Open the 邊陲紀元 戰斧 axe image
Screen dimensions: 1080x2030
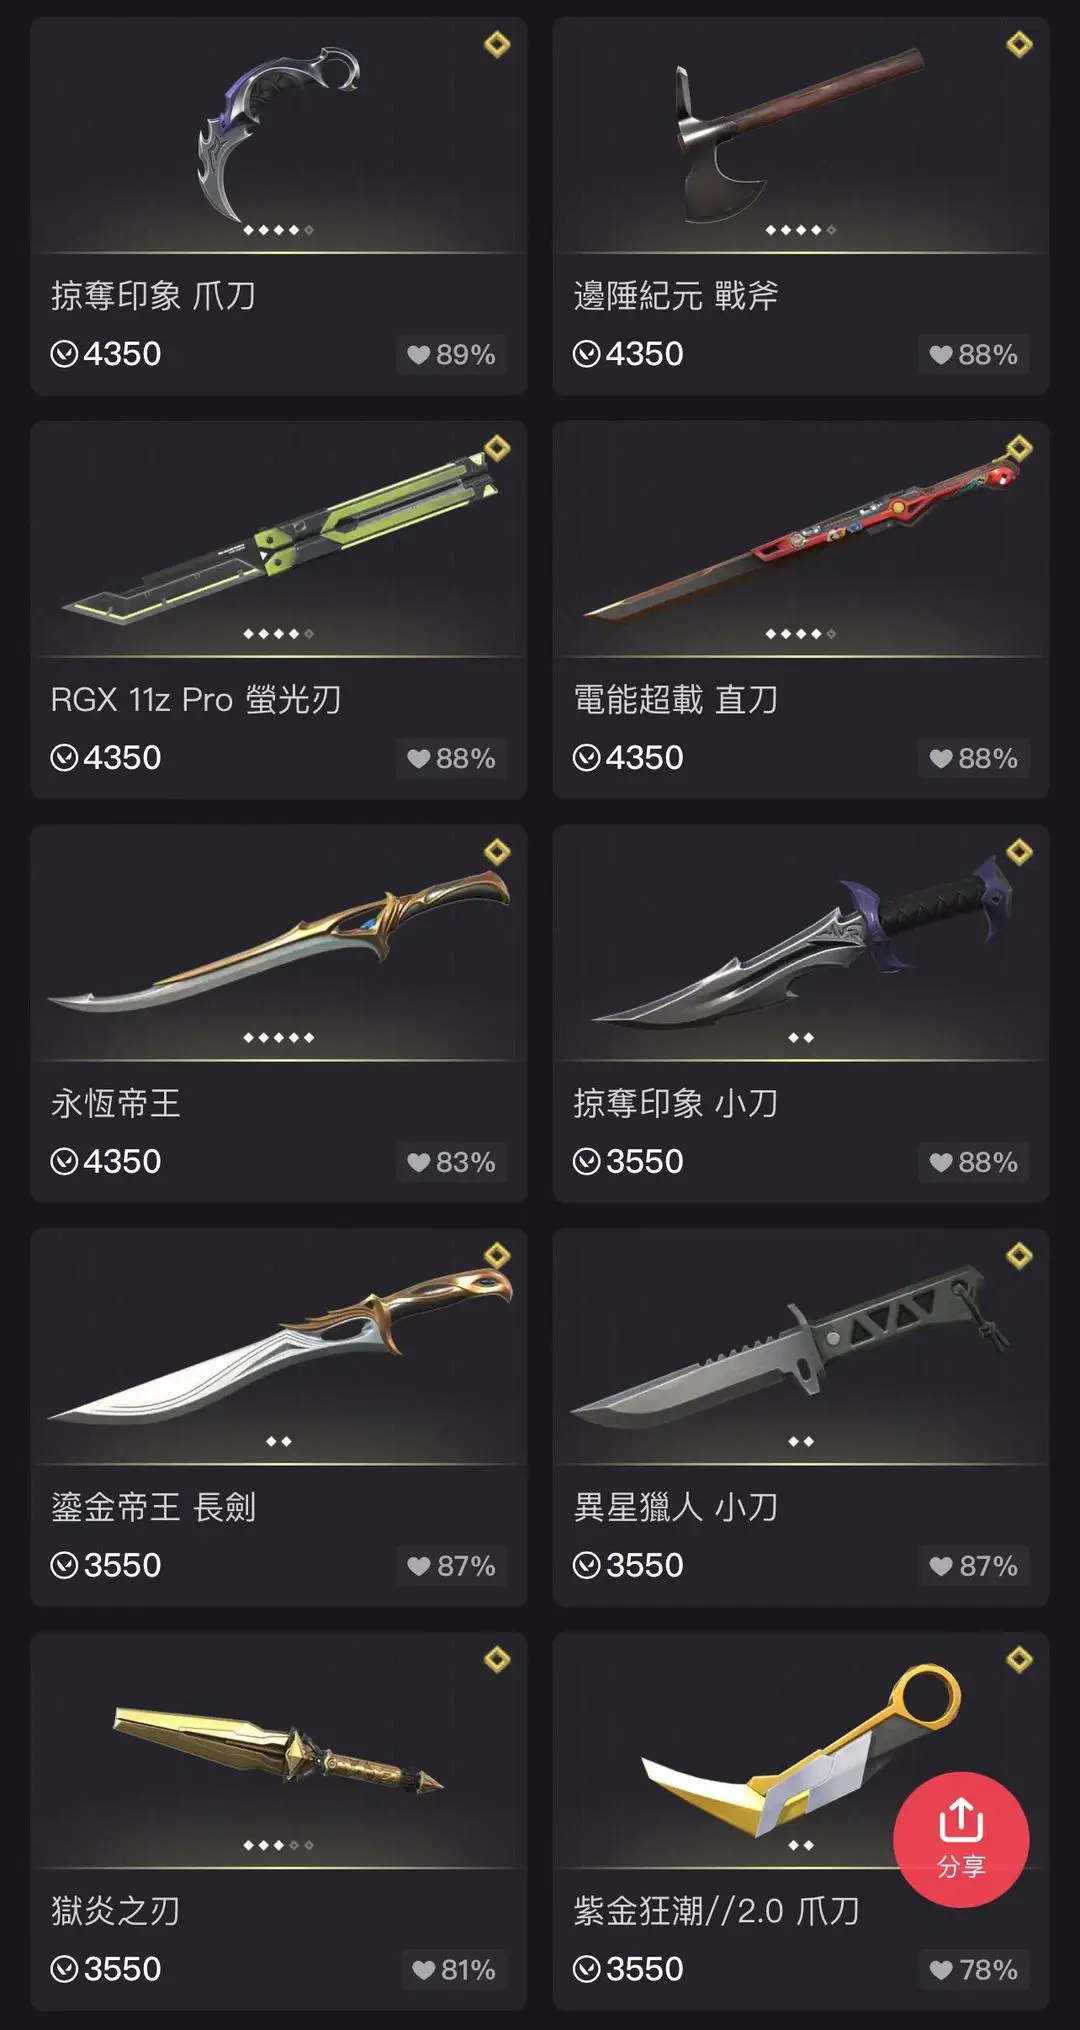[800, 135]
